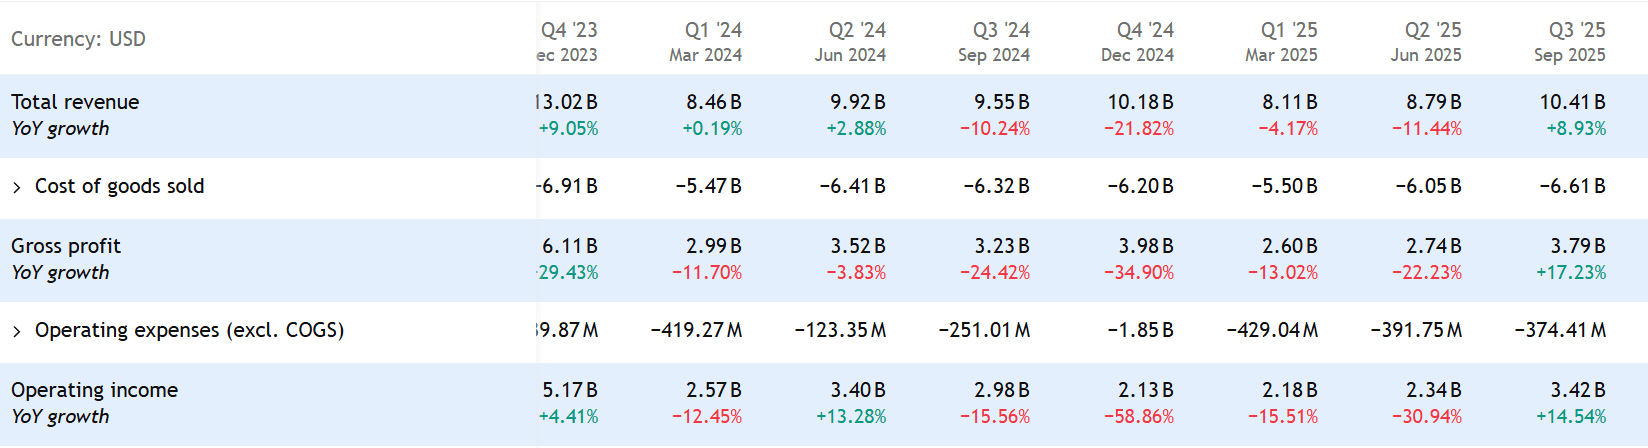This screenshot has width=1648, height=448.
Task: Click the 10.41 B total revenue value
Action: click(1572, 102)
